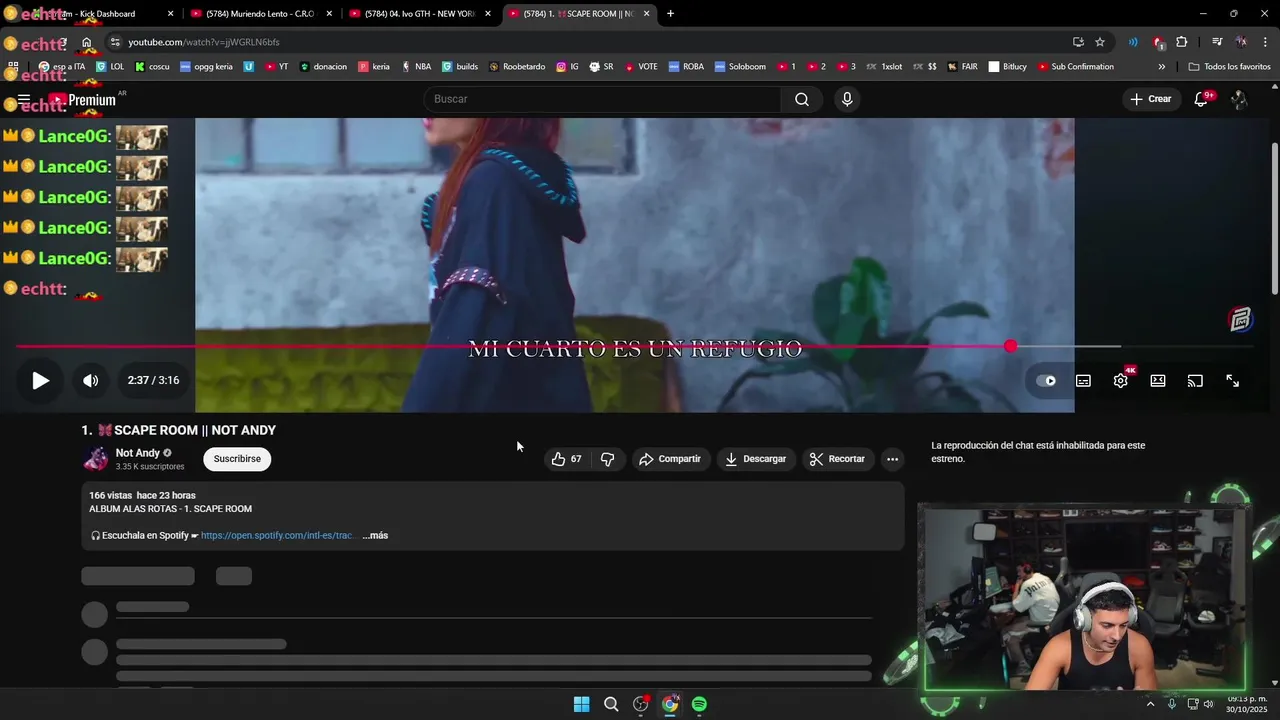Open the Bitlucy bookmark
Screen dimensions: 1280x720
1007,67
